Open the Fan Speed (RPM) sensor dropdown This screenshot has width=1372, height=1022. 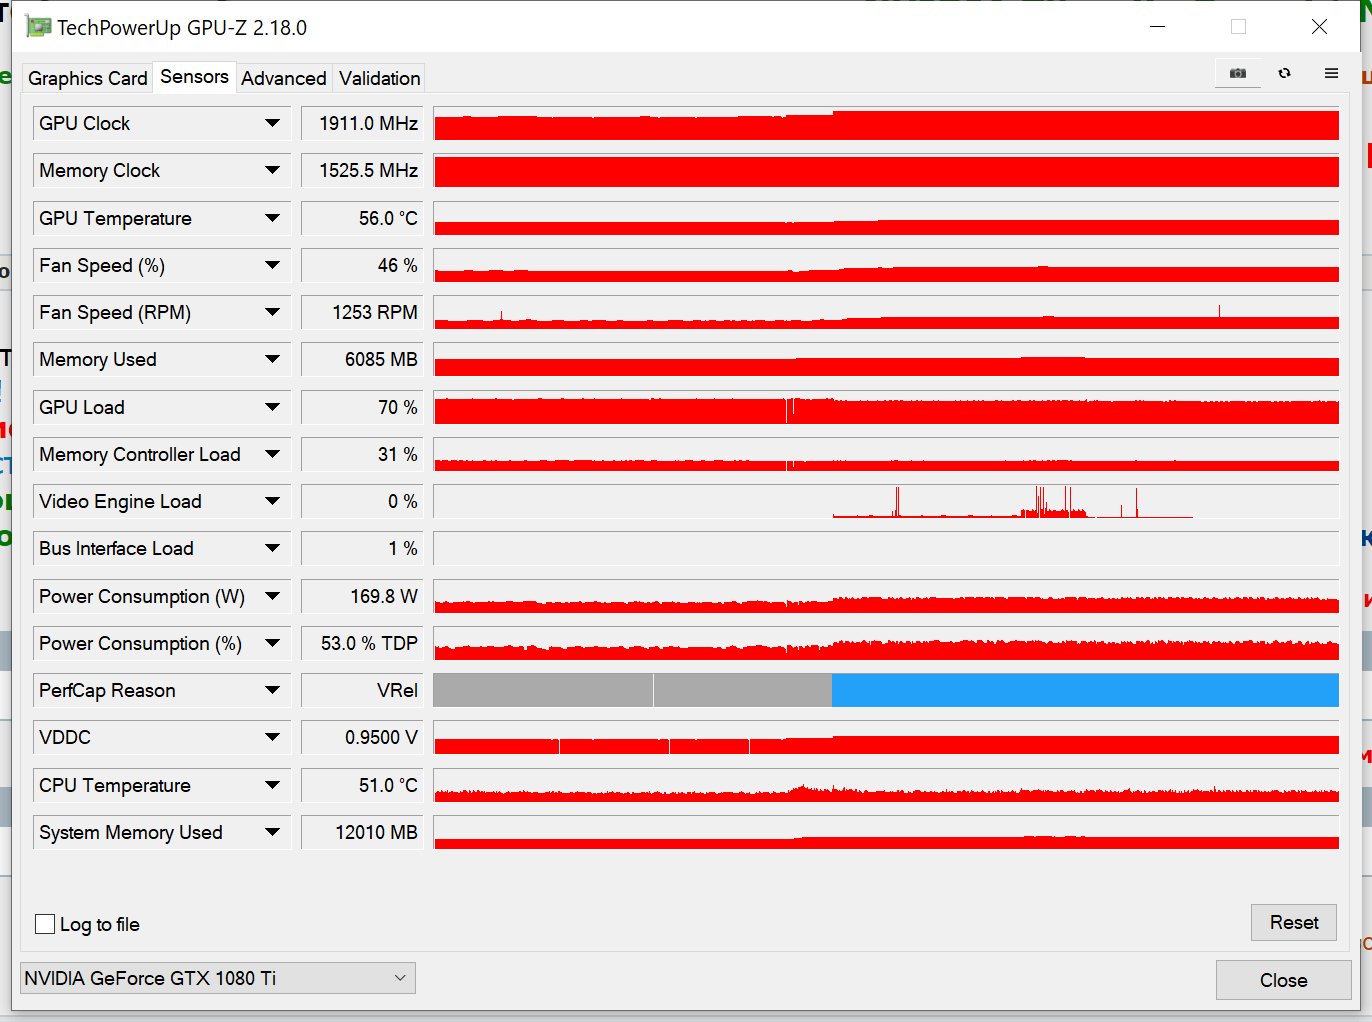272,312
